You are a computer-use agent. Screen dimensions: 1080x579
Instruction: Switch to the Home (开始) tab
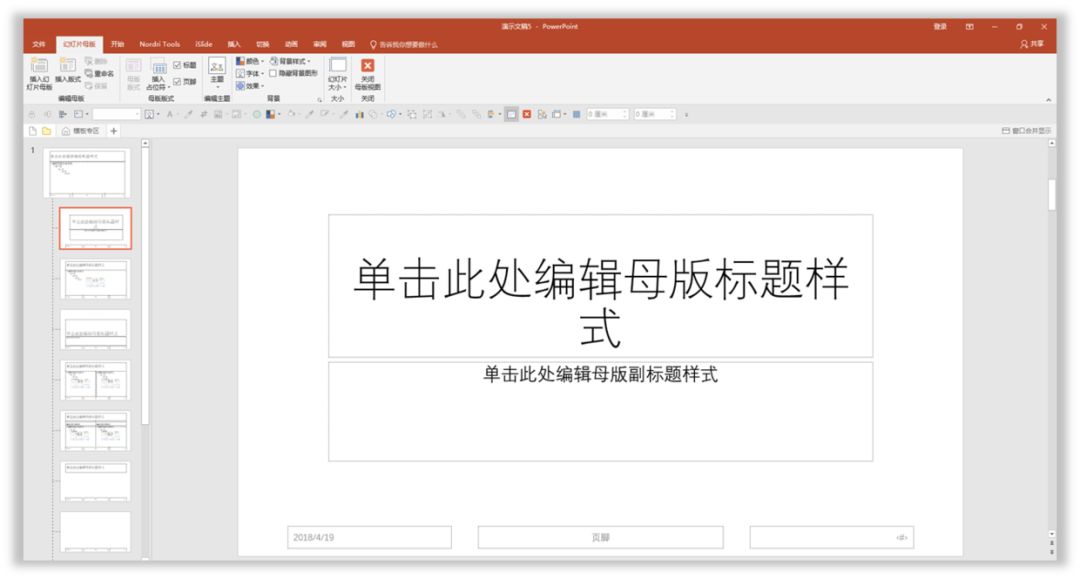pos(118,44)
